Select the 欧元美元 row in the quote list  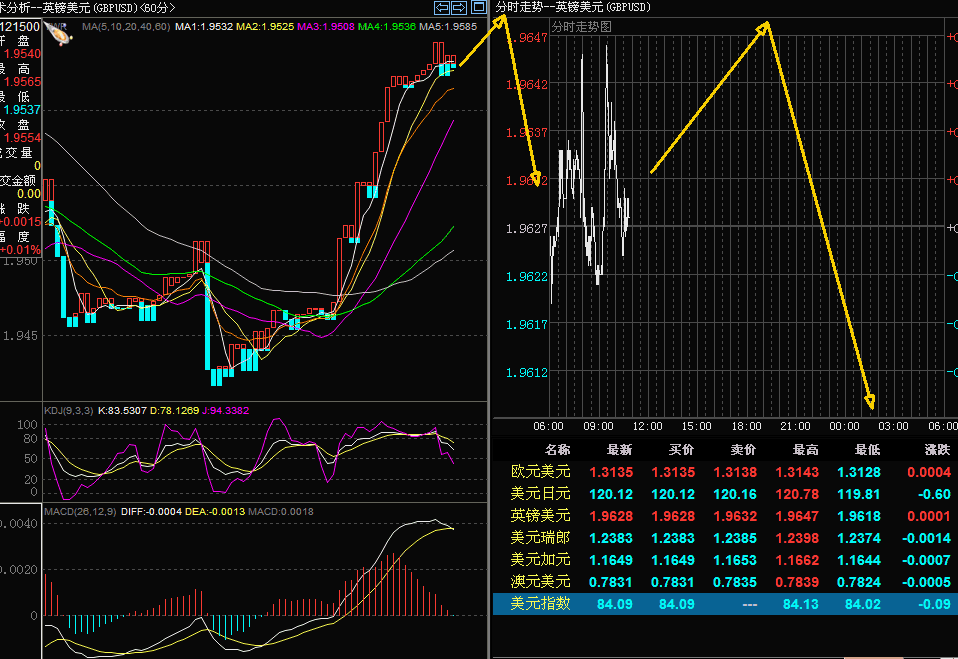click(x=540, y=472)
